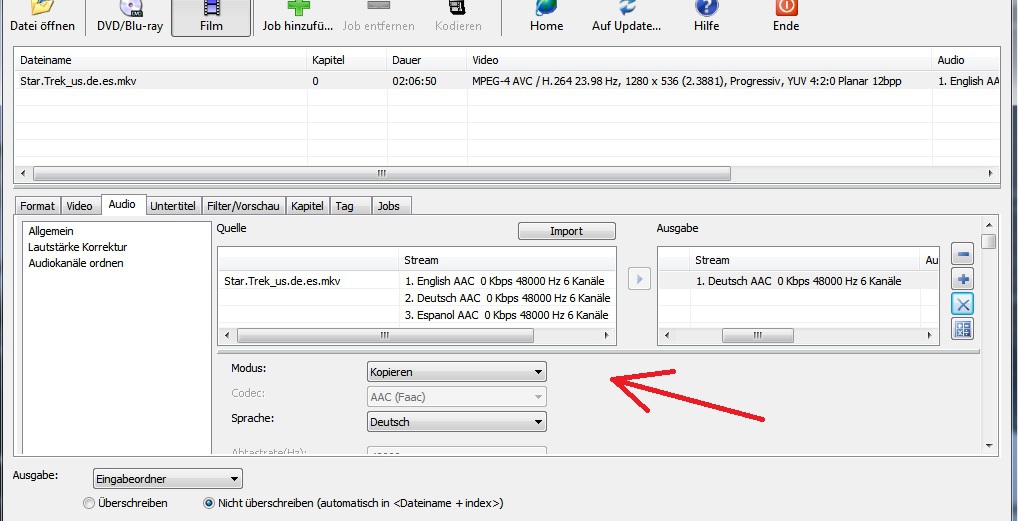This screenshot has height=521, width=1018.
Task: Select Nicht überschreiben radio option
Action: click(209, 503)
